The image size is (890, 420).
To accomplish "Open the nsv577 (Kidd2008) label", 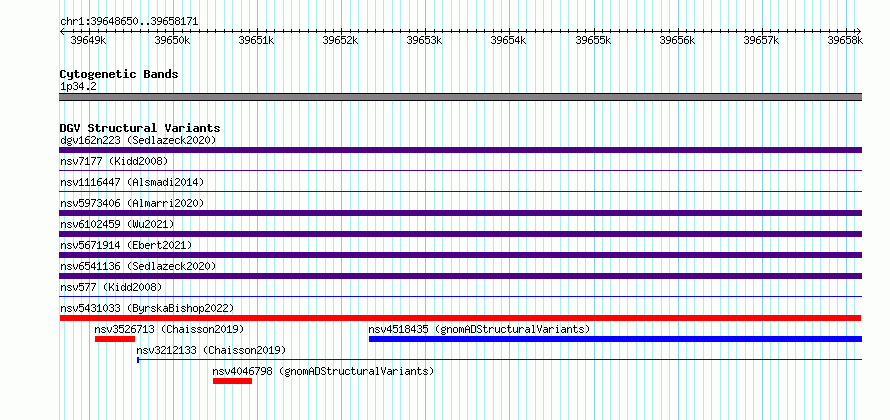I will pos(111,287).
